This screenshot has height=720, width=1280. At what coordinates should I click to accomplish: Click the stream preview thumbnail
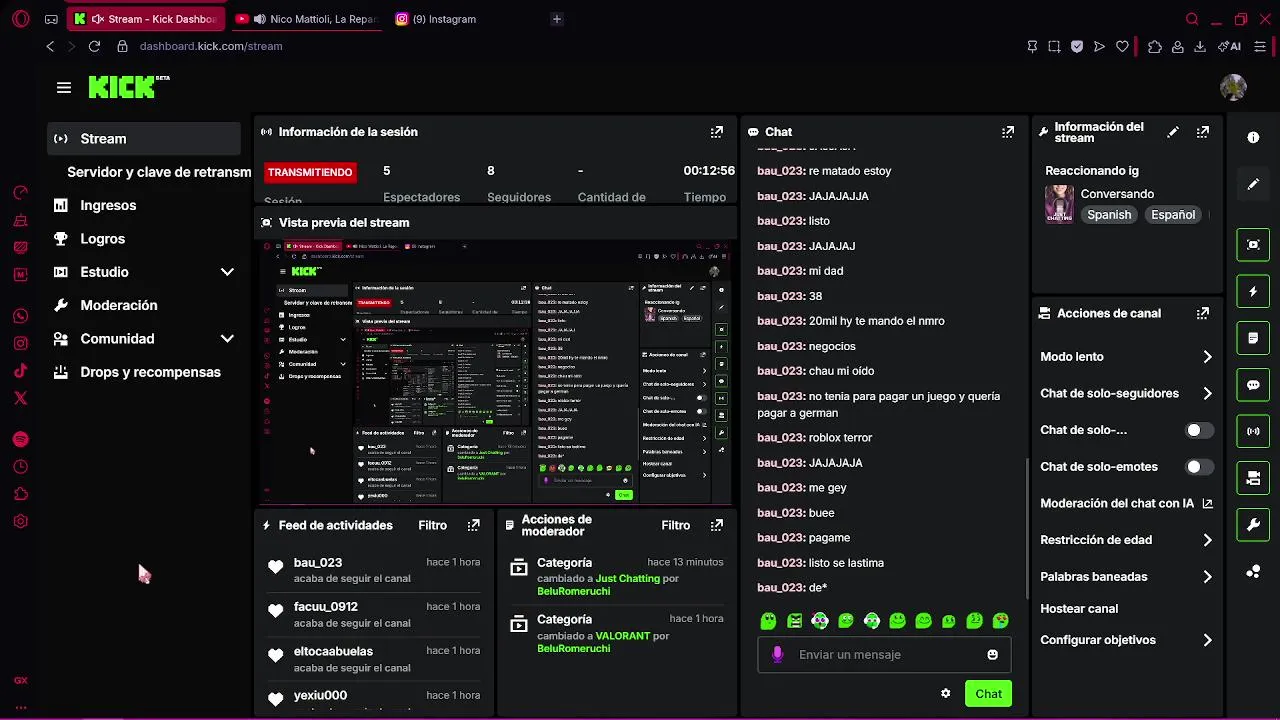pyautogui.click(x=496, y=372)
